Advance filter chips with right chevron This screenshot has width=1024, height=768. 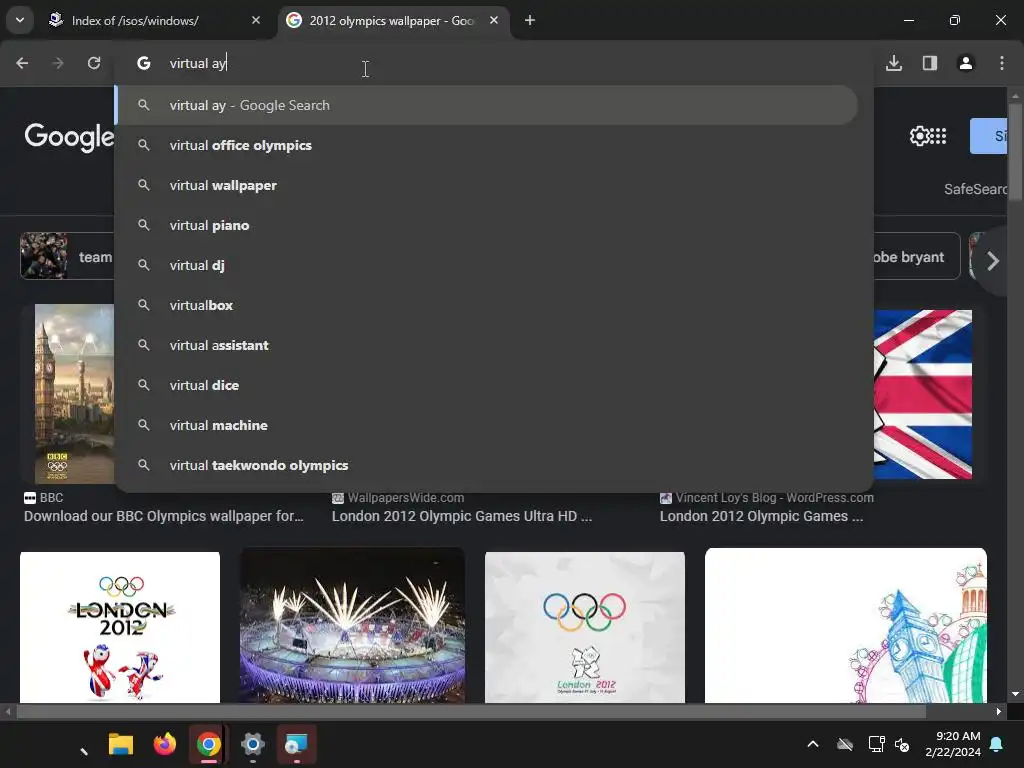click(993, 261)
